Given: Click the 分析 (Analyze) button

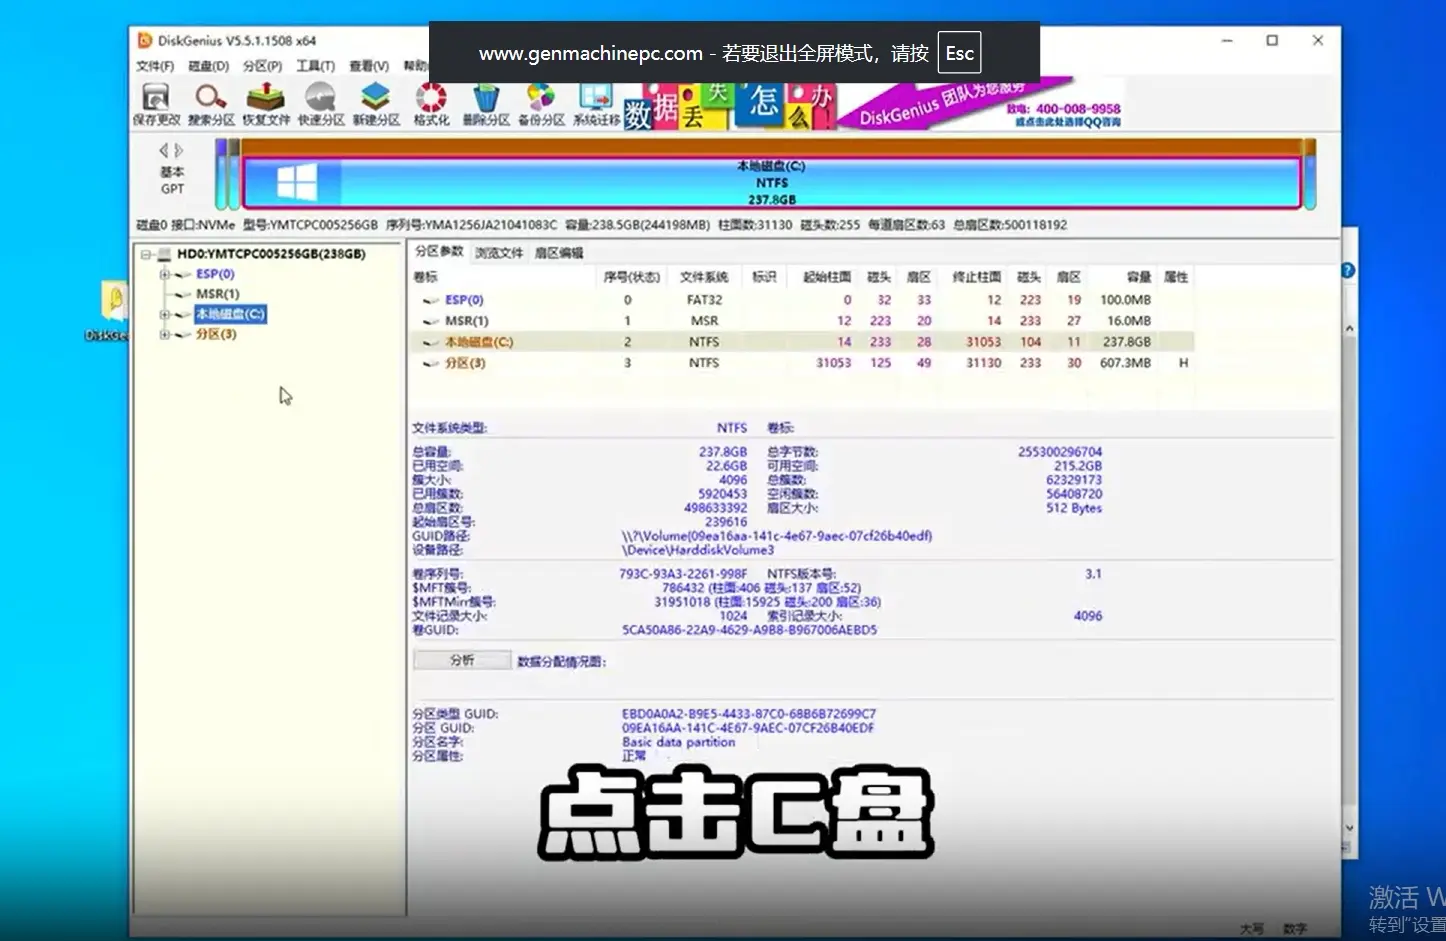Looking at the screenshot, I should [x=462, y=661].
